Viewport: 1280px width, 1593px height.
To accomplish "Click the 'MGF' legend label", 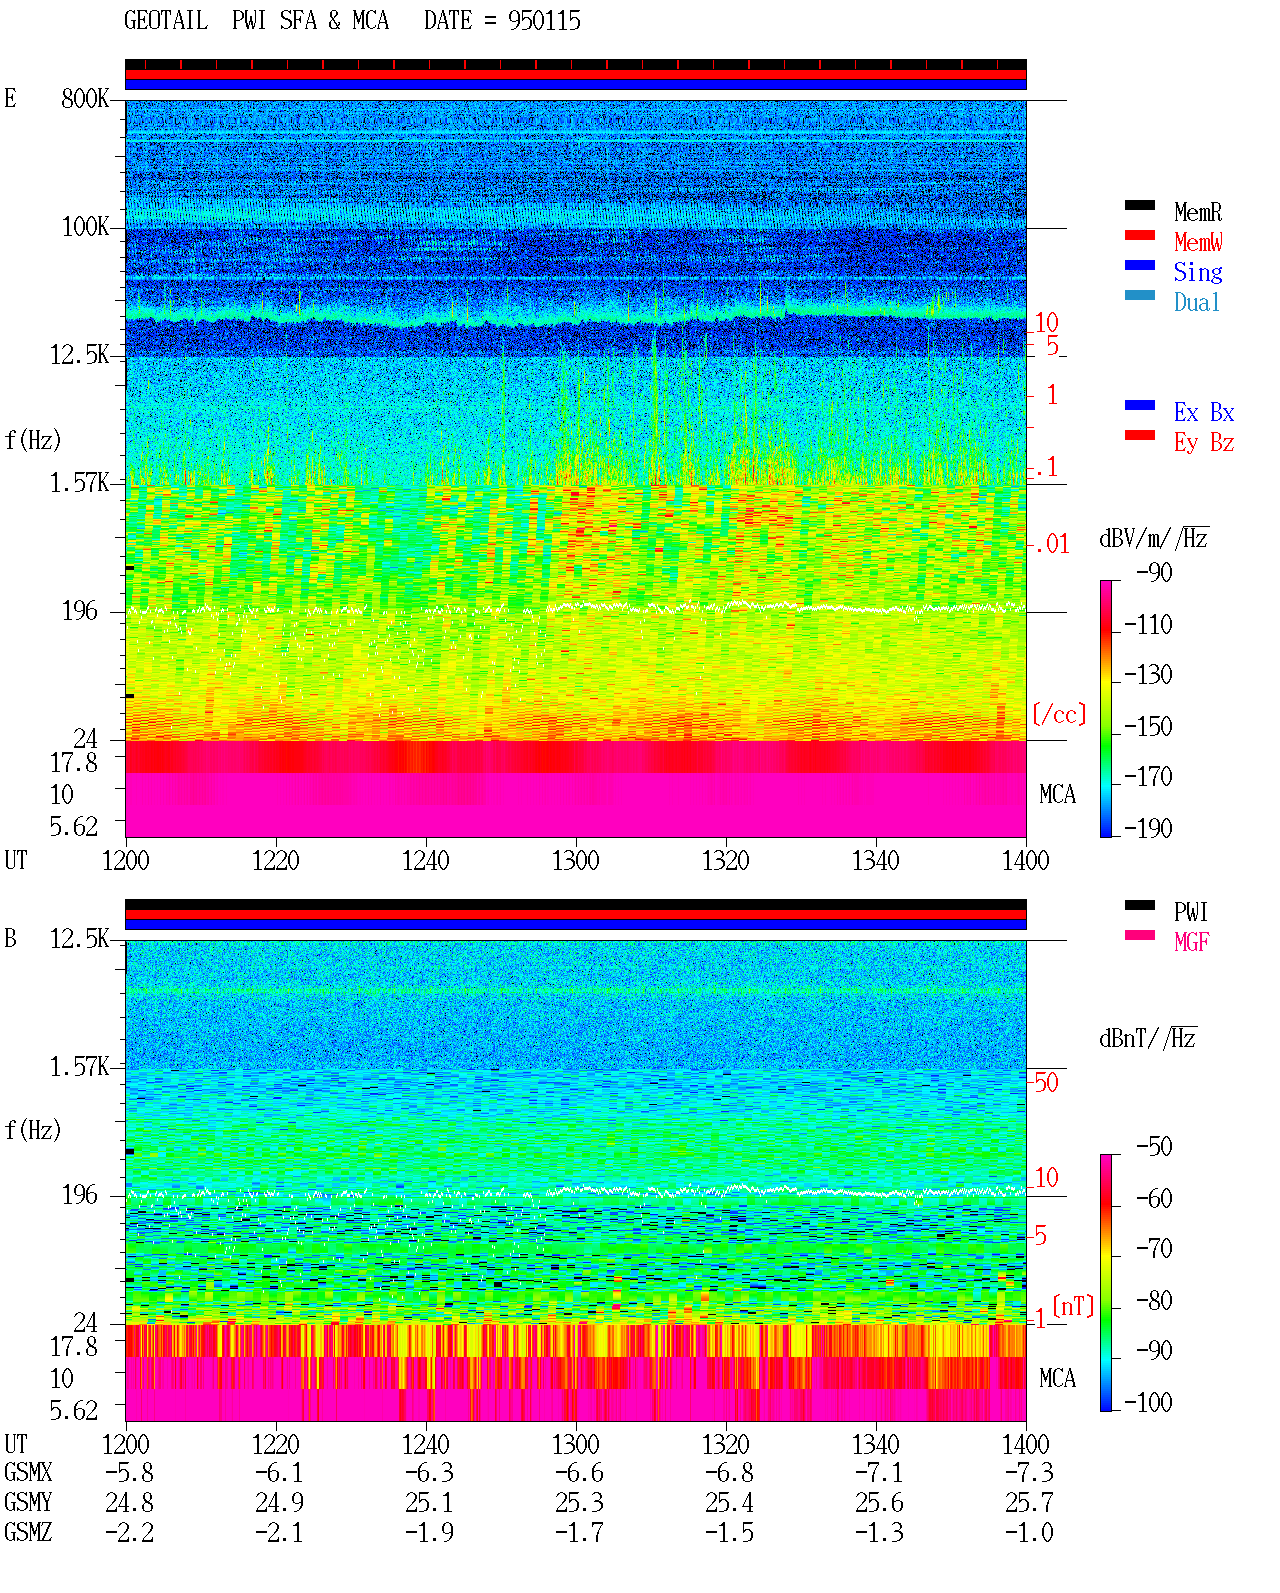I will click(1192, 942).
